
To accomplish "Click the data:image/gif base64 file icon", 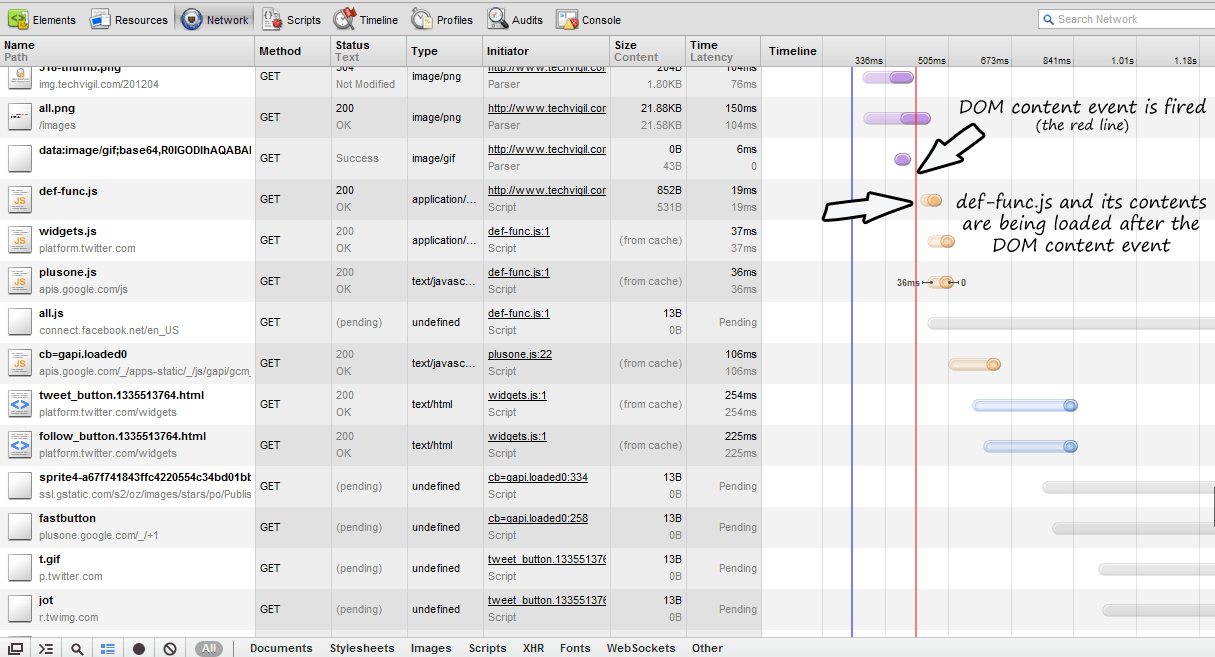I will pos(20,158).
